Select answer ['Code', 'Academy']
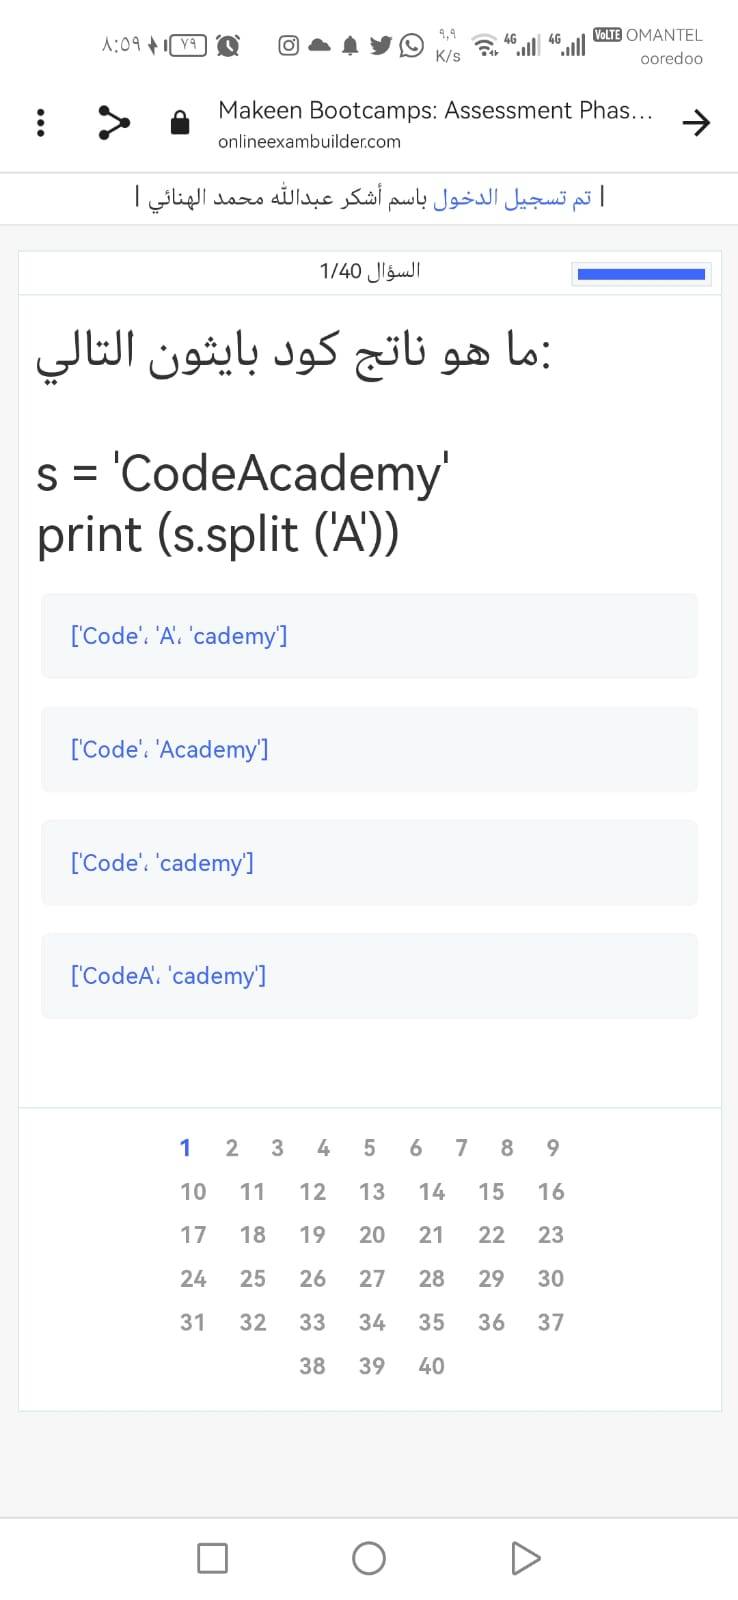Image resolution: width=738 pixels, height=1600 pixels. [x=369, y=749]
